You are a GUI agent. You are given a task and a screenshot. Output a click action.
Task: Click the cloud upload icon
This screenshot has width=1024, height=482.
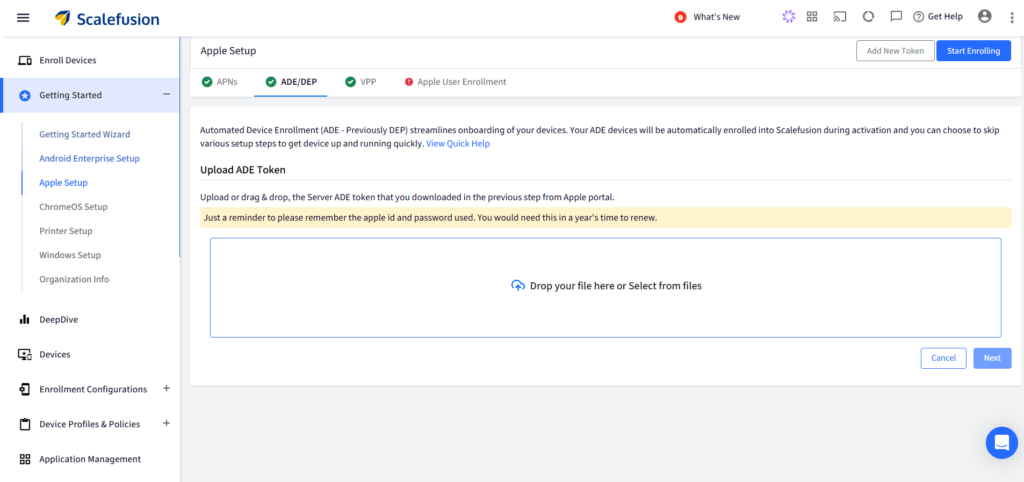coord(517,285)
